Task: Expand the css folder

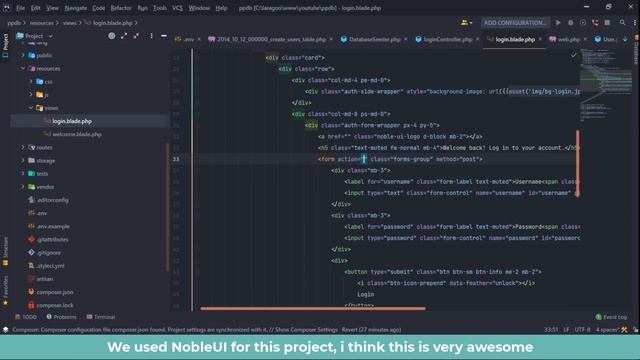Action: 31,82
